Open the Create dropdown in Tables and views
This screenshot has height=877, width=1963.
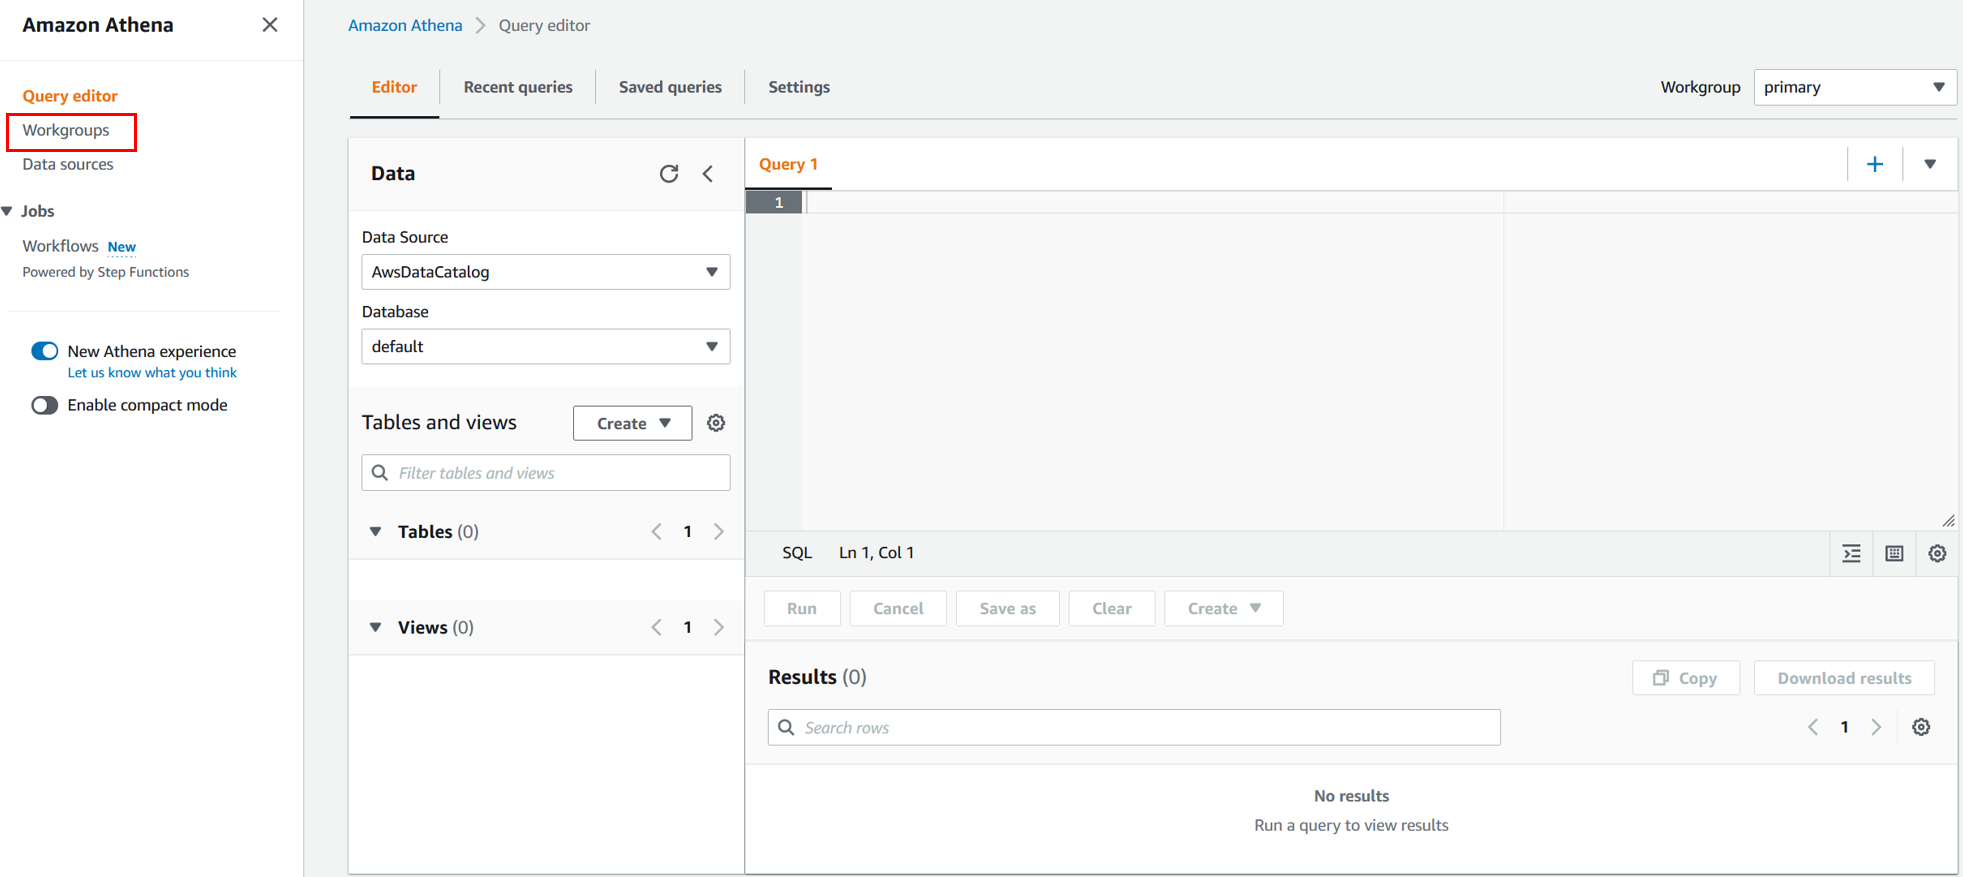[632, 423]
